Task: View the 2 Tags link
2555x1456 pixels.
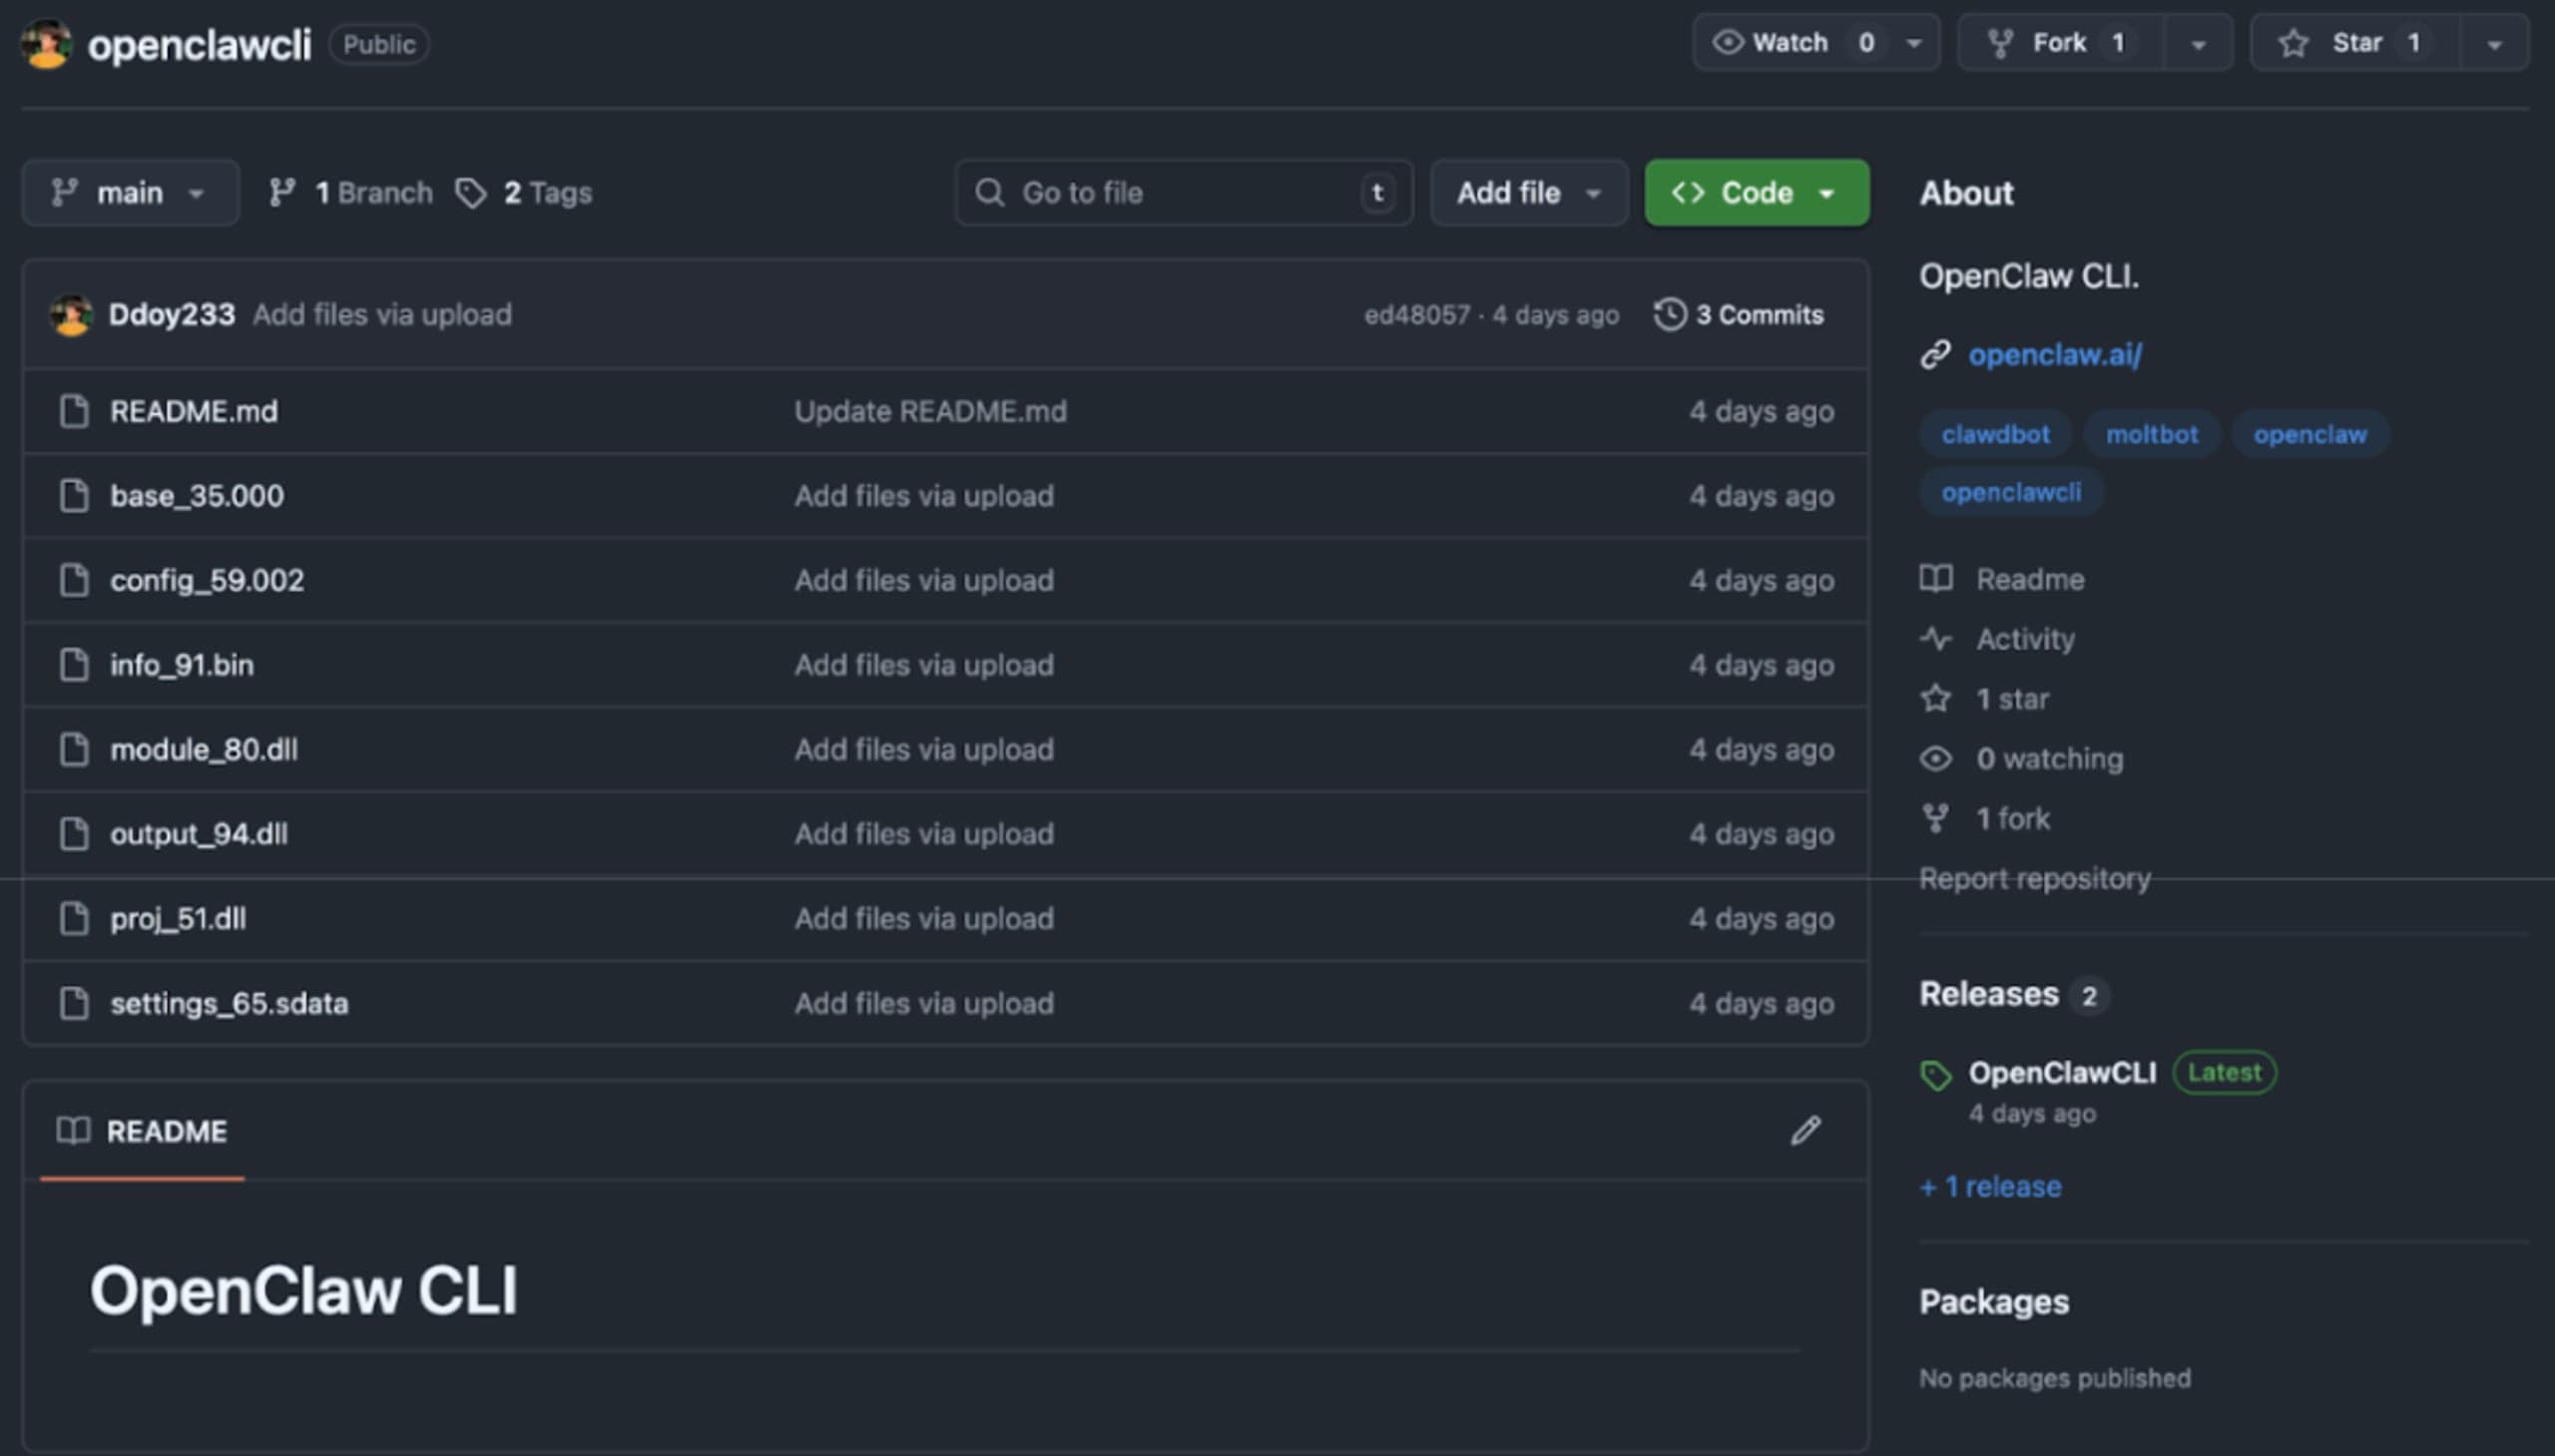Action: [x=524, y=192]
